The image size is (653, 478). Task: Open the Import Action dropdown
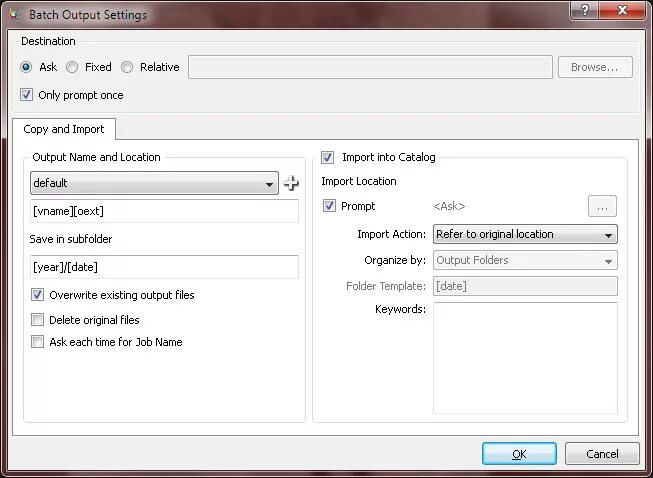(x=525, y=234)
